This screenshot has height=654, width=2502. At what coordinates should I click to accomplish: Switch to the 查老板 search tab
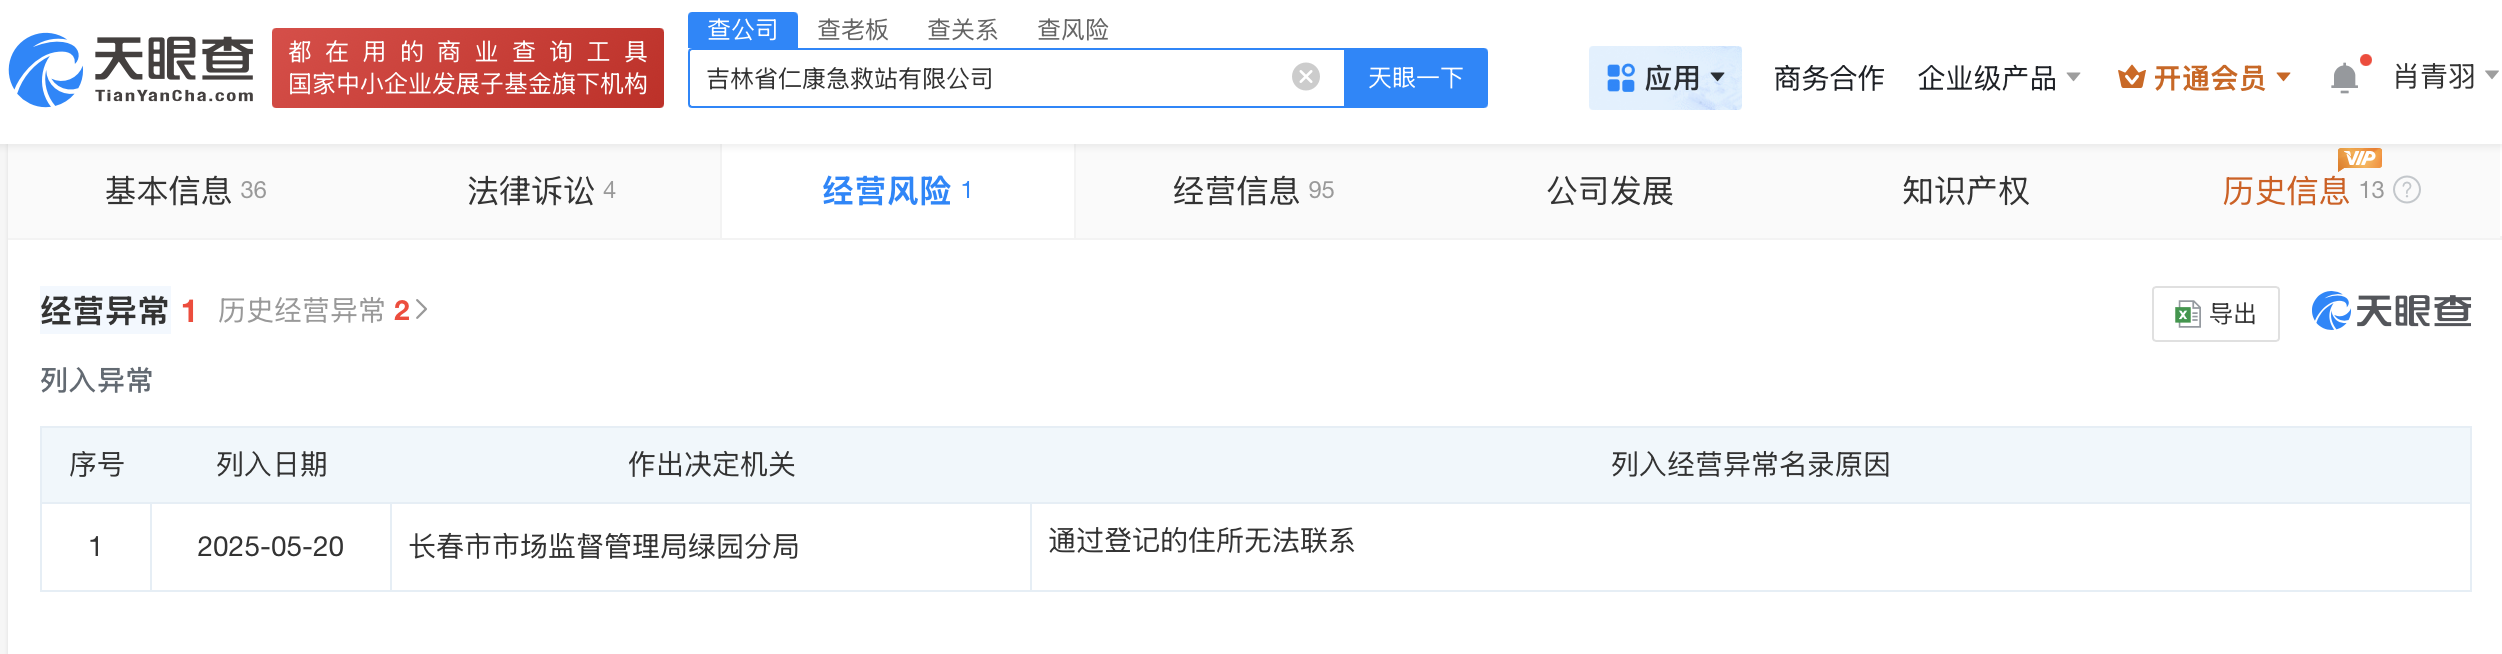(x=852, y=30)
